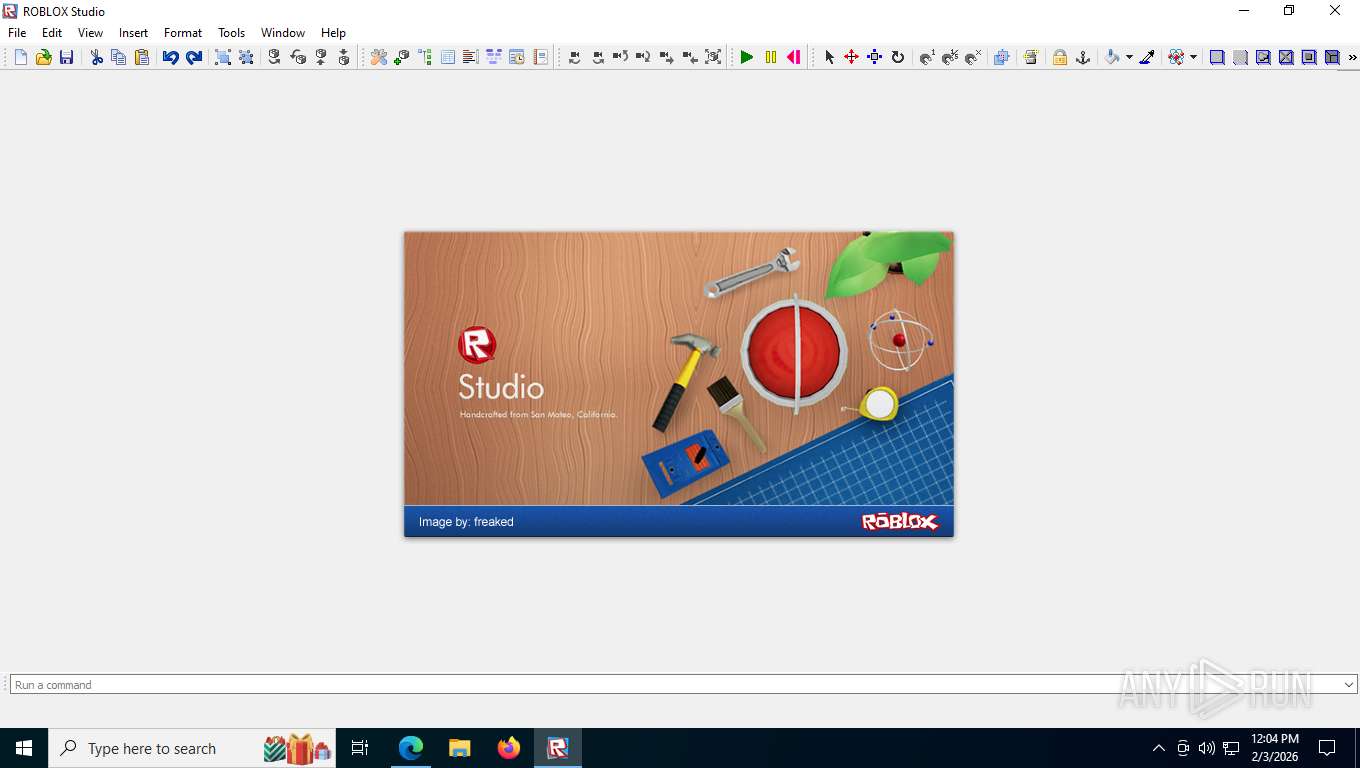Reset the simulation with the pink button
The image size is (1360, 768).
pos(794,57)
